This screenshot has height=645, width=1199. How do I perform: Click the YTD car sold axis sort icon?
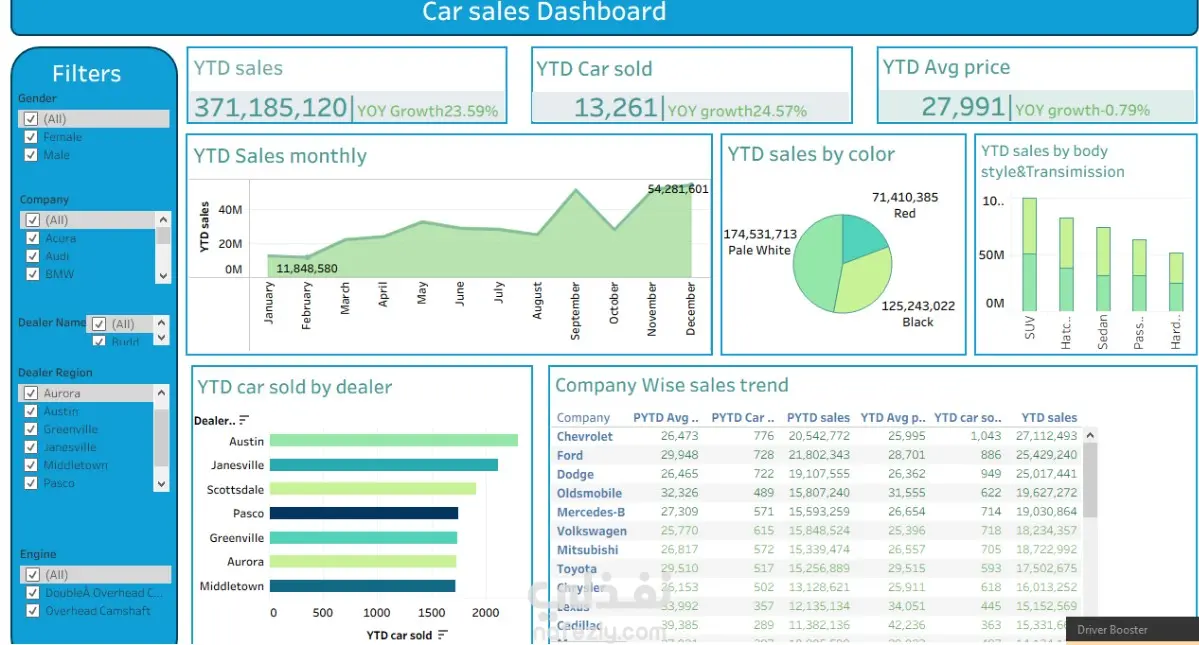[x=443, y=635]
